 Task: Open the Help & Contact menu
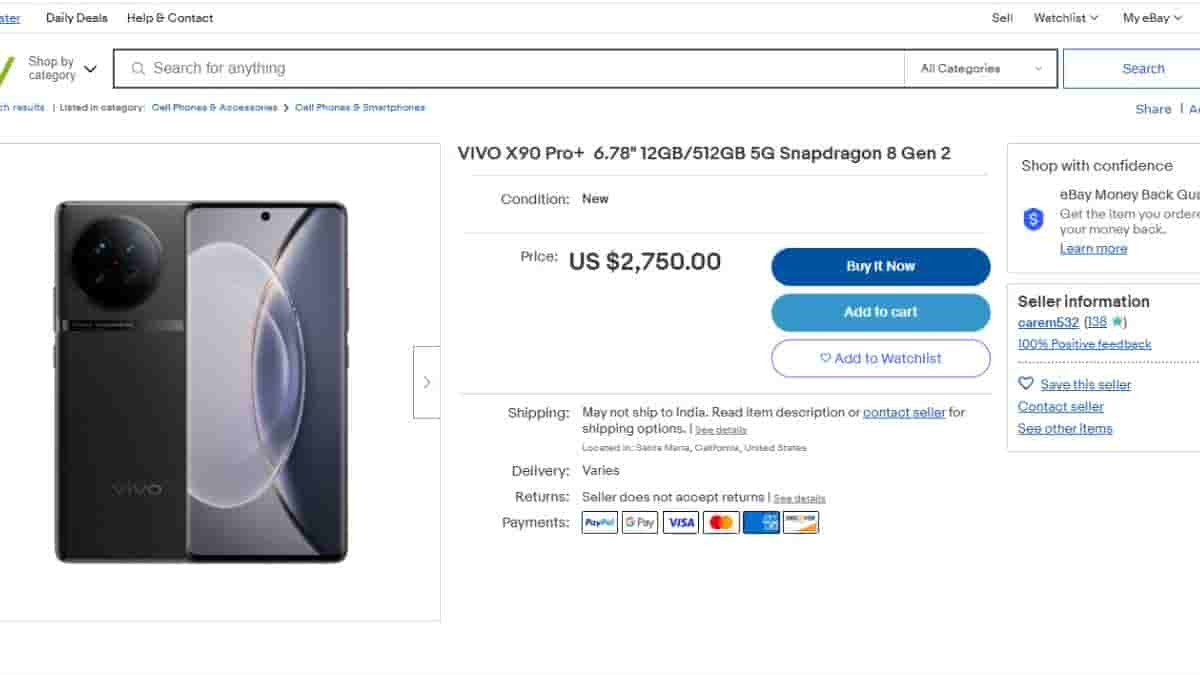click(169, 17)
